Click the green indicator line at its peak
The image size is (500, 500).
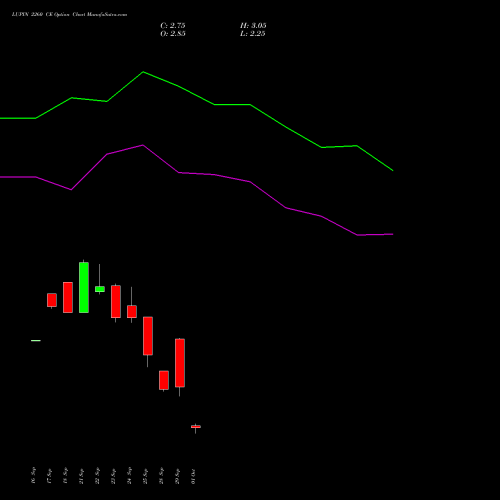point(143,72)
